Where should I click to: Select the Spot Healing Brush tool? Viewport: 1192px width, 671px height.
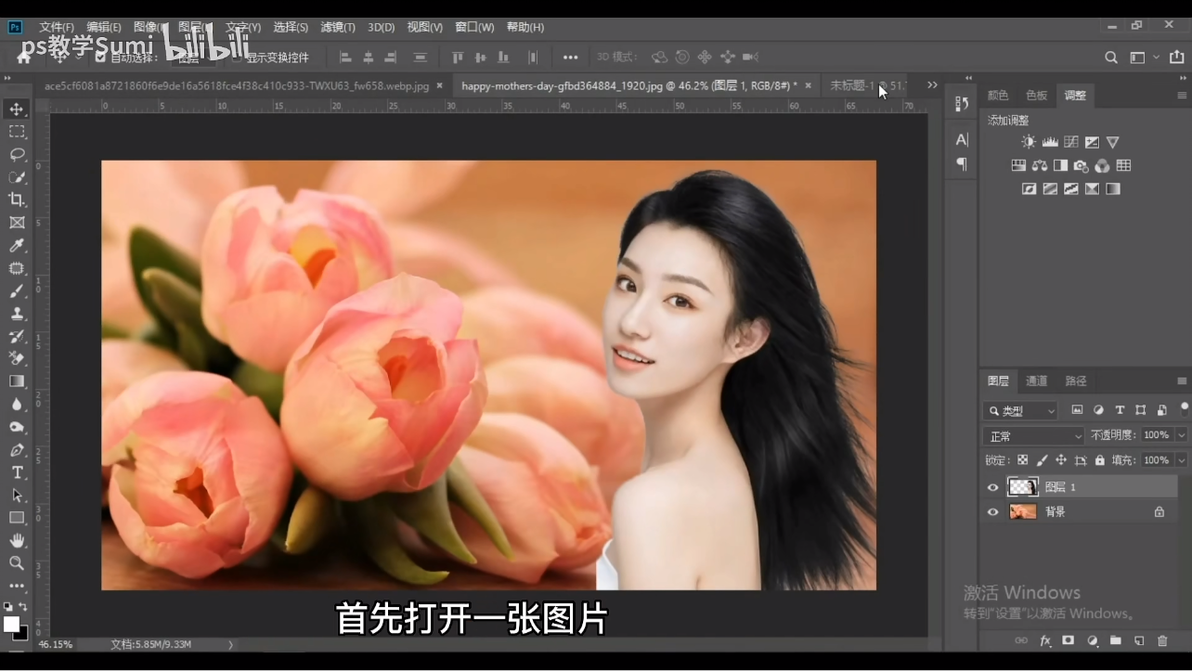(17, 268)
